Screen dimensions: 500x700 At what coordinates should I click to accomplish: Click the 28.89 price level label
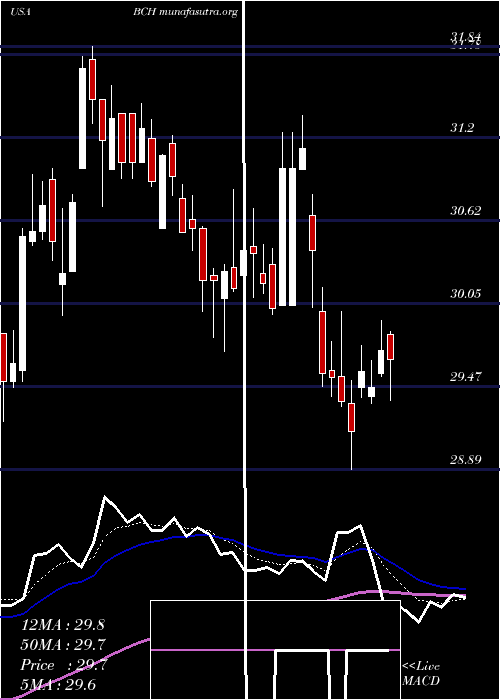(466, 459)
